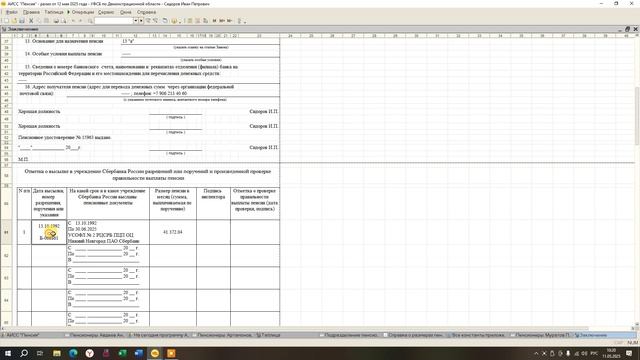Click the round yellow toolbar icon
Image resolution: width=640 pixels, height=360 pixels.
(x=174, y=20)
